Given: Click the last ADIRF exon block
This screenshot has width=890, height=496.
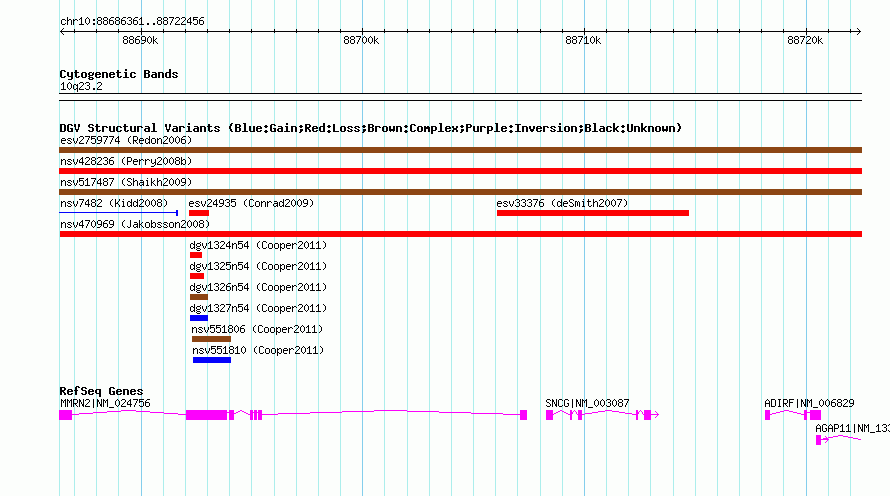Looking at the screenshot, I should click(815, 415).
